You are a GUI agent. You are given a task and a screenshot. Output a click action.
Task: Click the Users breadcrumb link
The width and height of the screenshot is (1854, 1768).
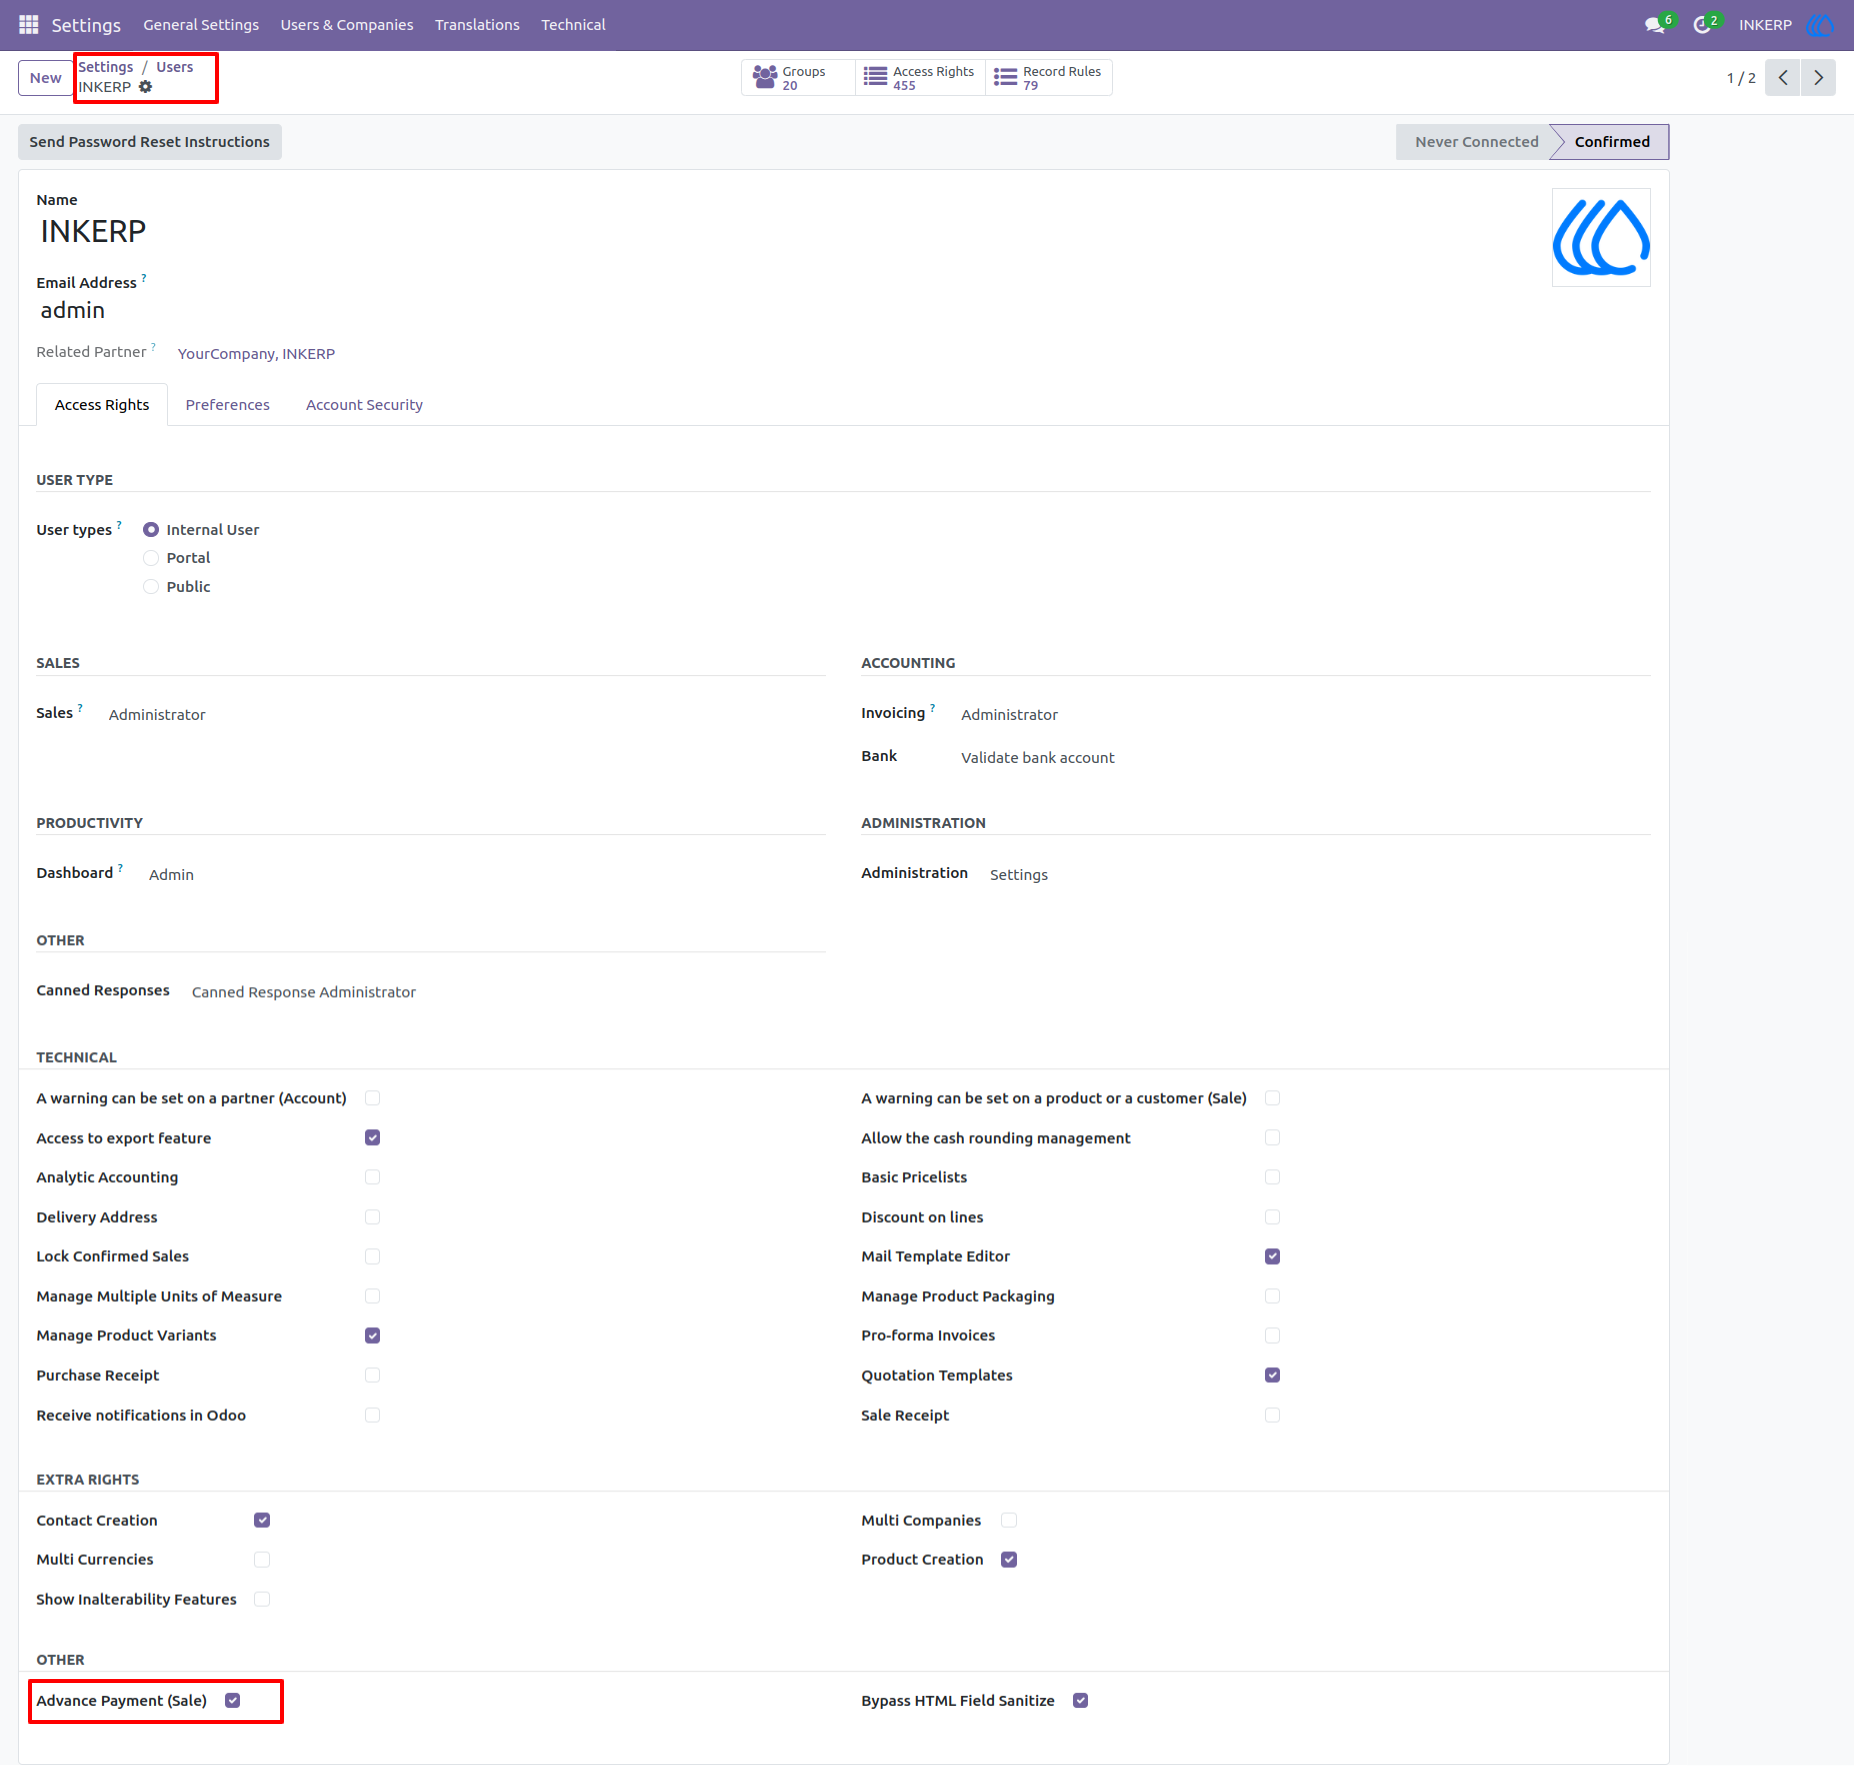(x=175, y=67)
